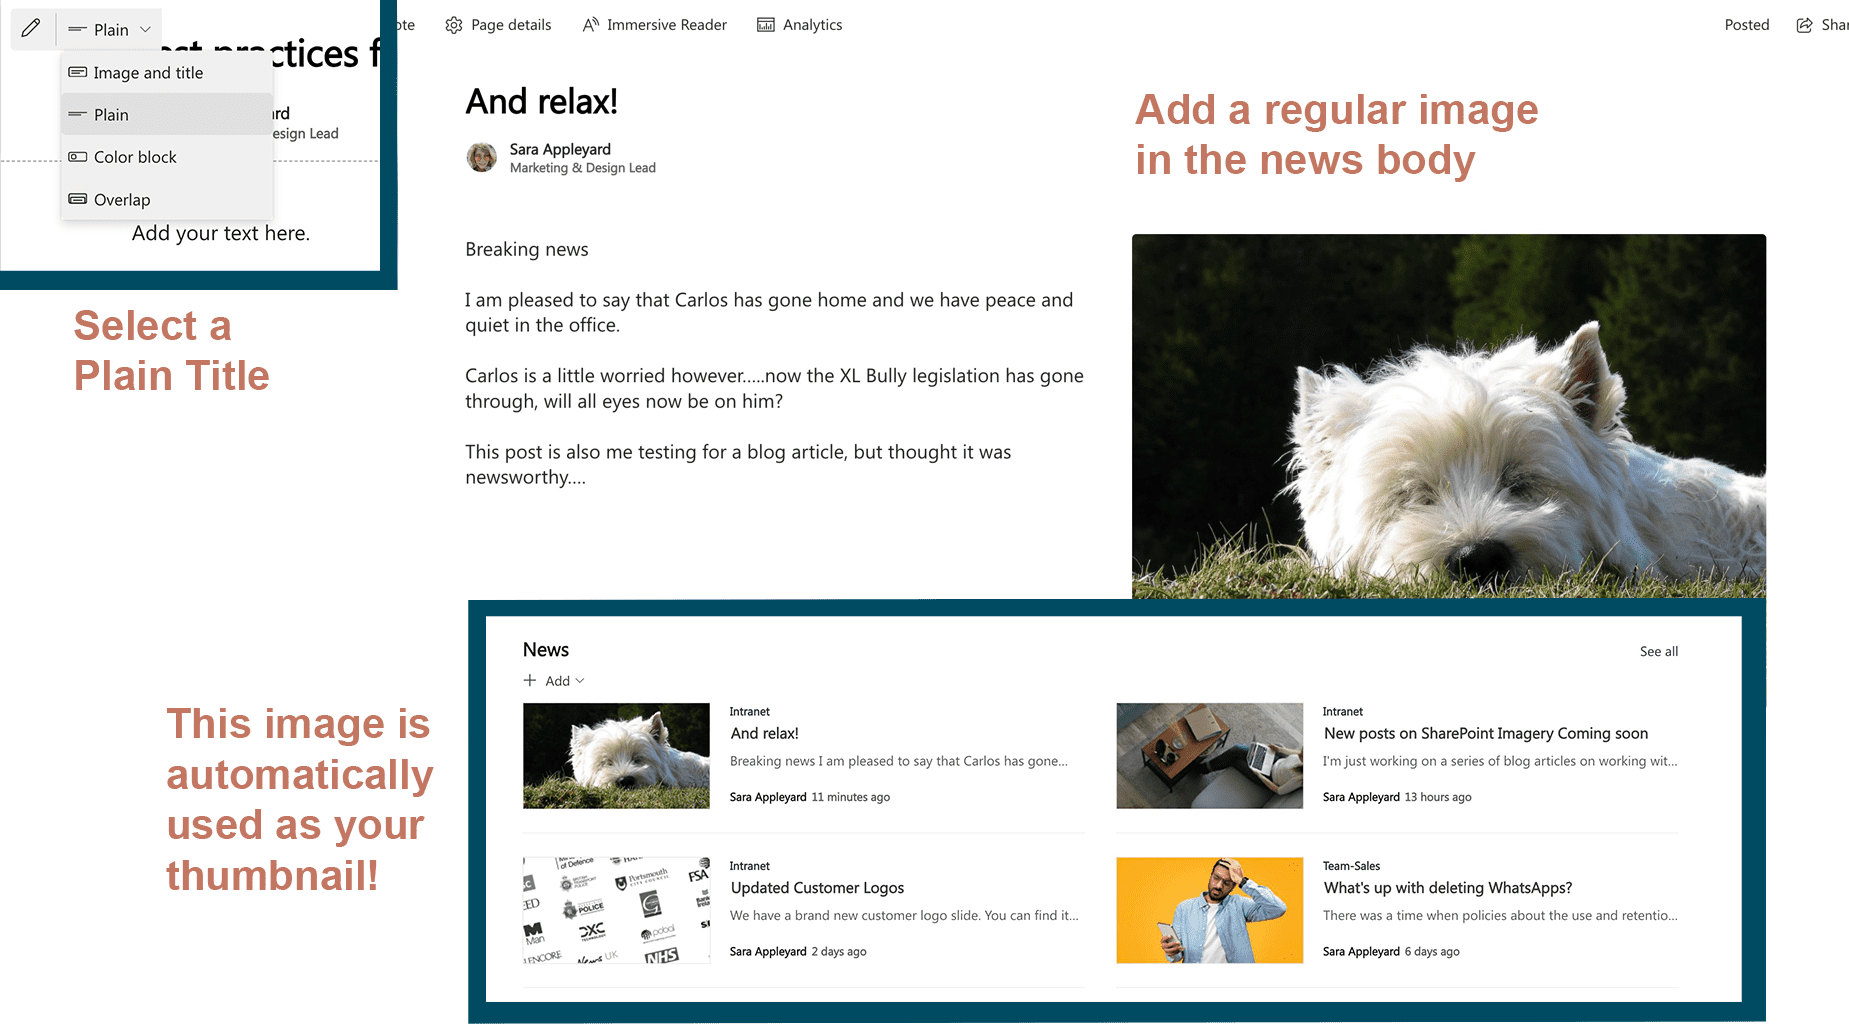Click the Posted button in the toolbar
Screen dimensions: 1849x1029
[1746, 24]
